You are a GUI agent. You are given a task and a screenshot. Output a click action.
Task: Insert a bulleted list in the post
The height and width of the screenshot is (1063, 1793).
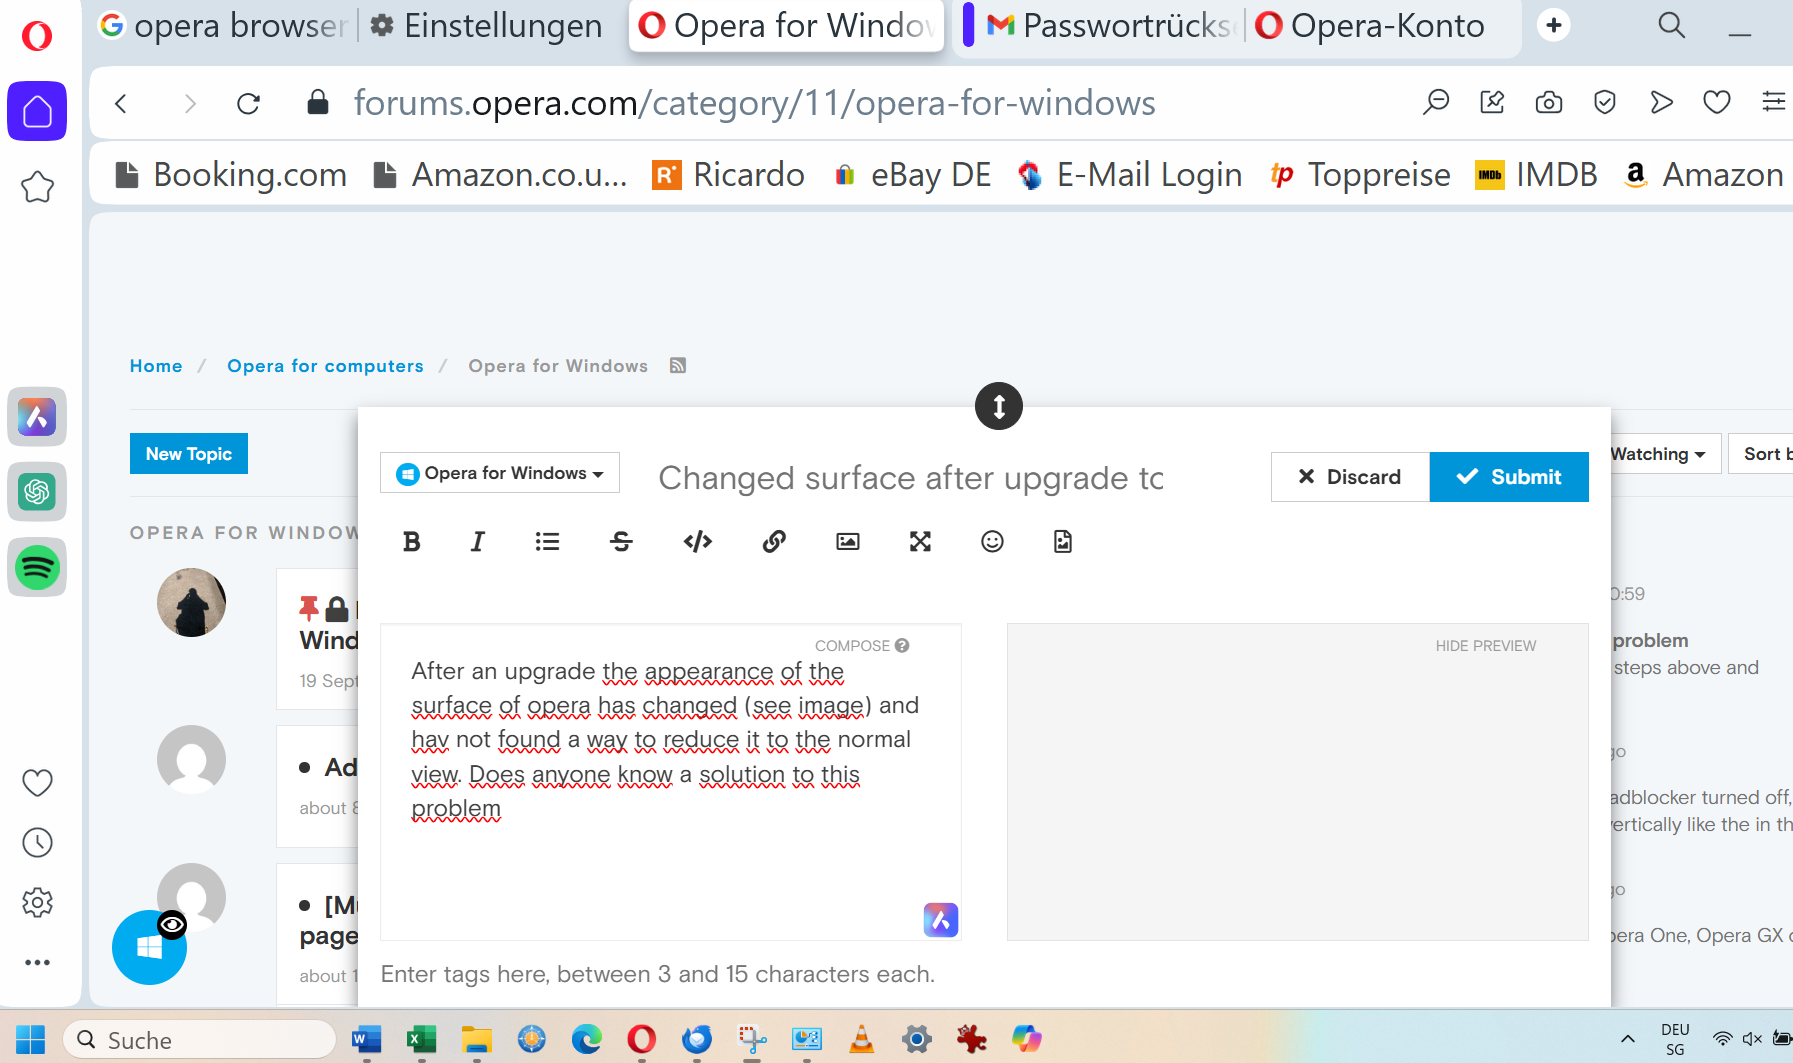[547, 542]
